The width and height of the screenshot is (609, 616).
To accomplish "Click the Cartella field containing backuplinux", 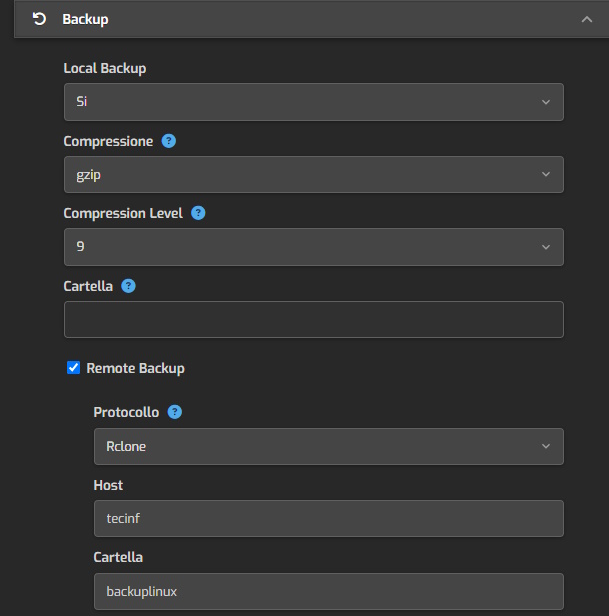I will pos(328,591).
